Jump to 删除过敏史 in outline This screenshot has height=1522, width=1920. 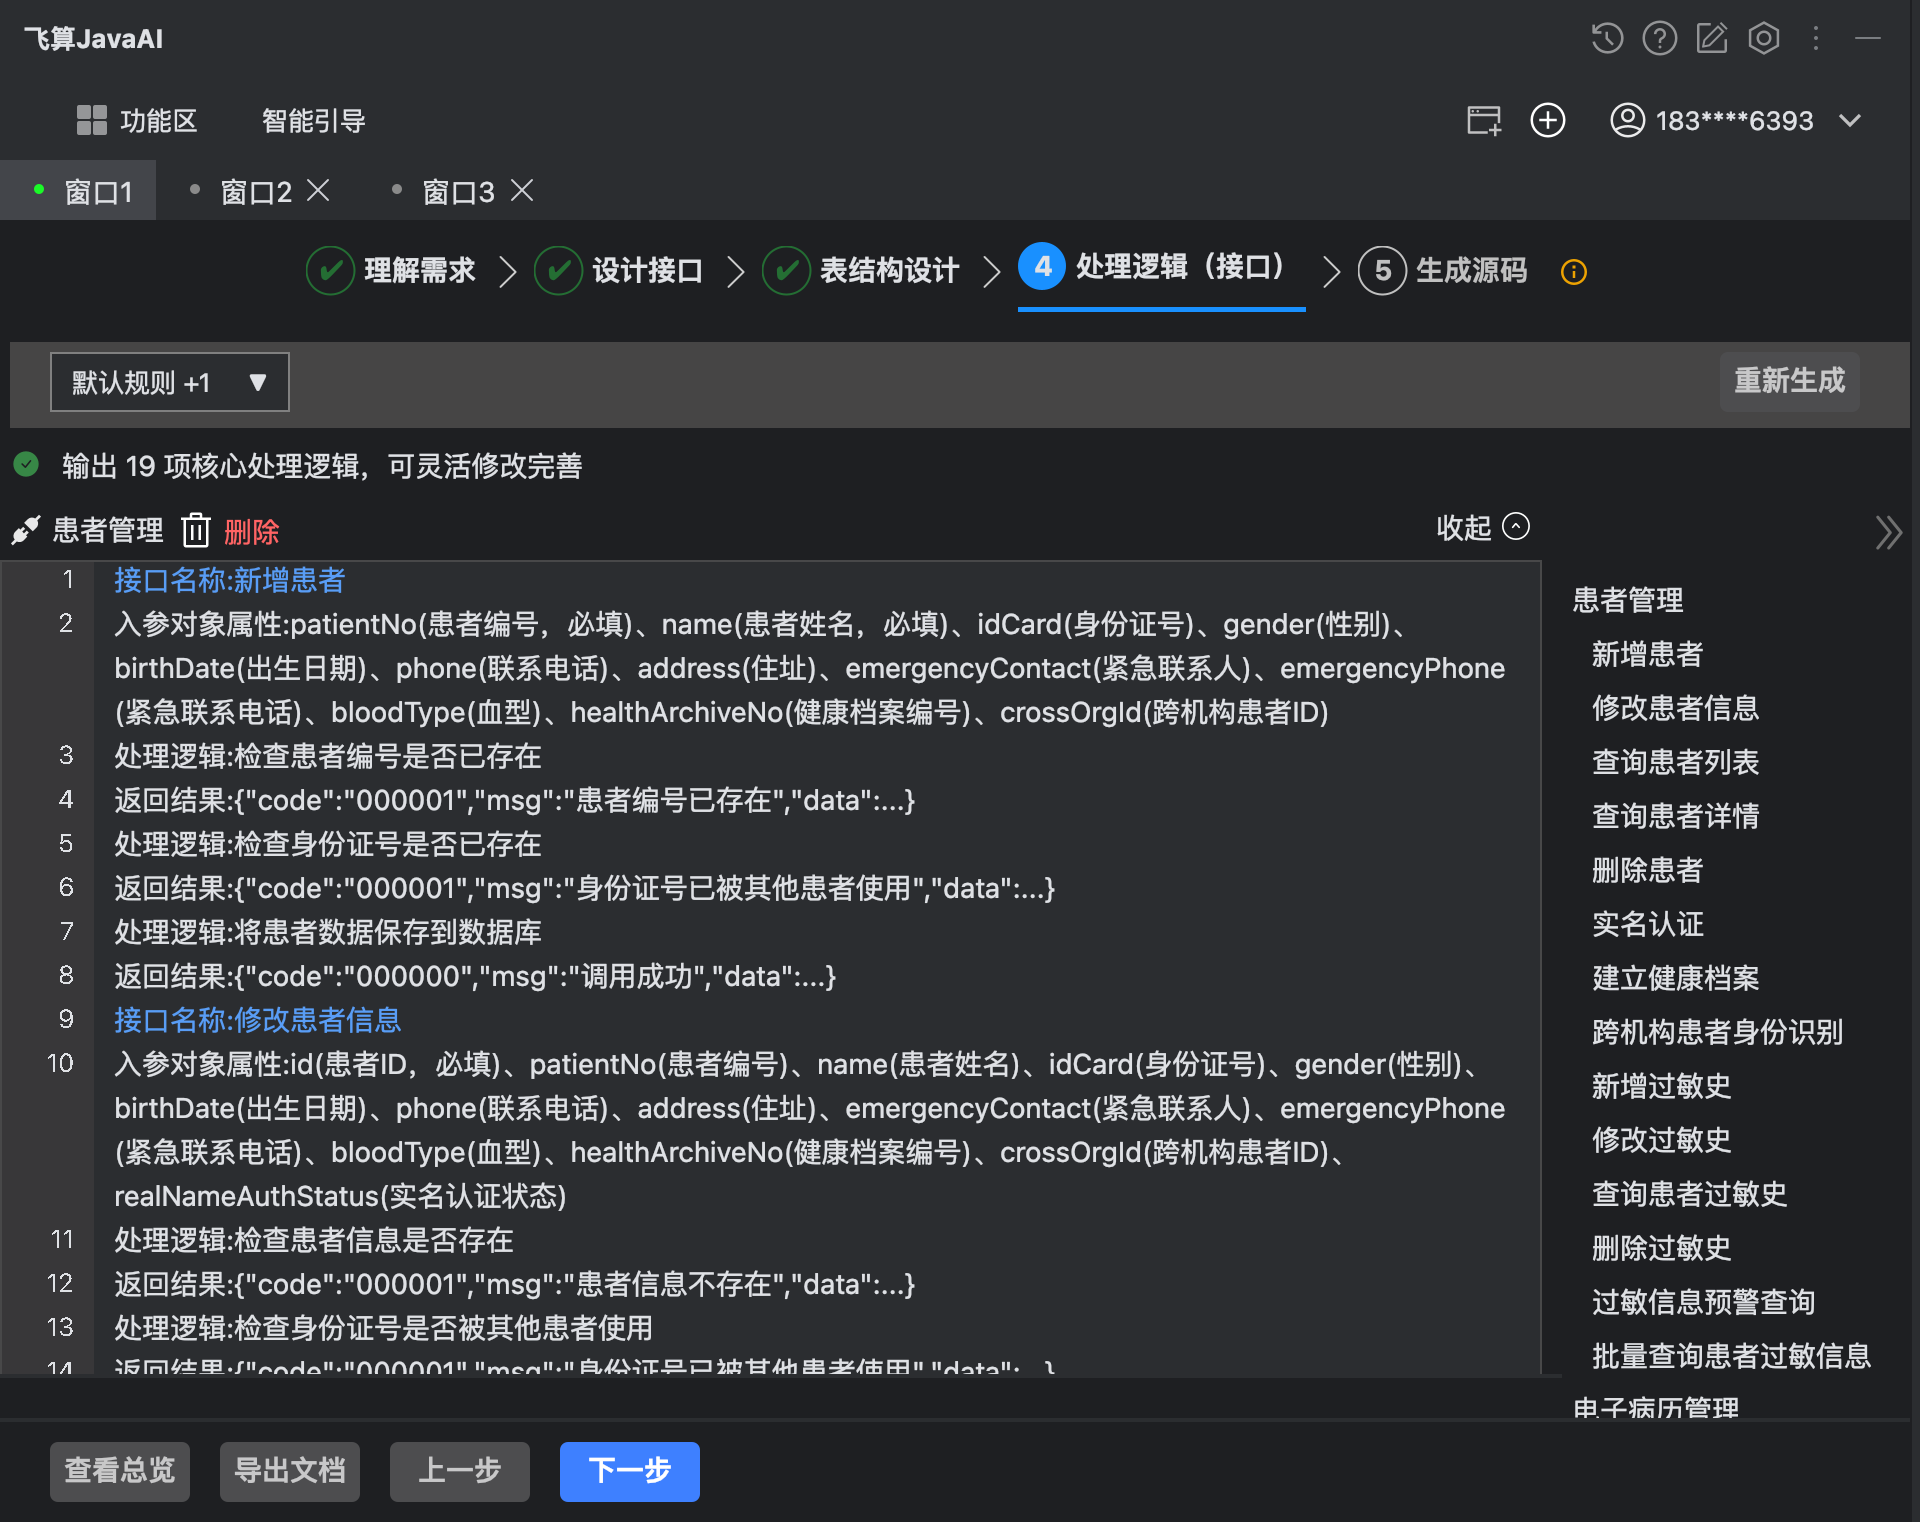(1662, 1248)
